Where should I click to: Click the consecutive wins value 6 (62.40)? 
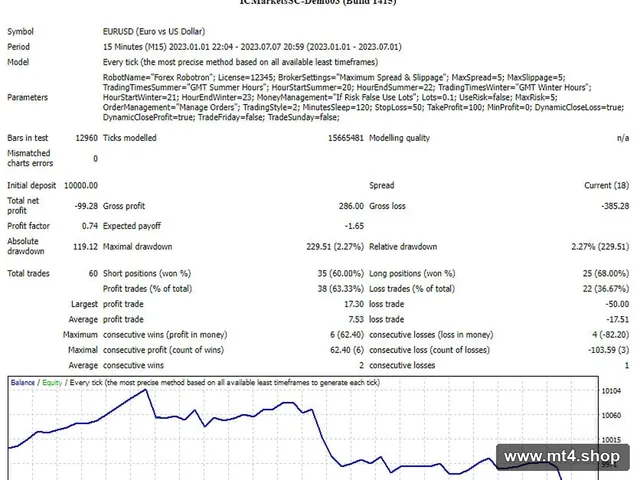coord(347,335)
